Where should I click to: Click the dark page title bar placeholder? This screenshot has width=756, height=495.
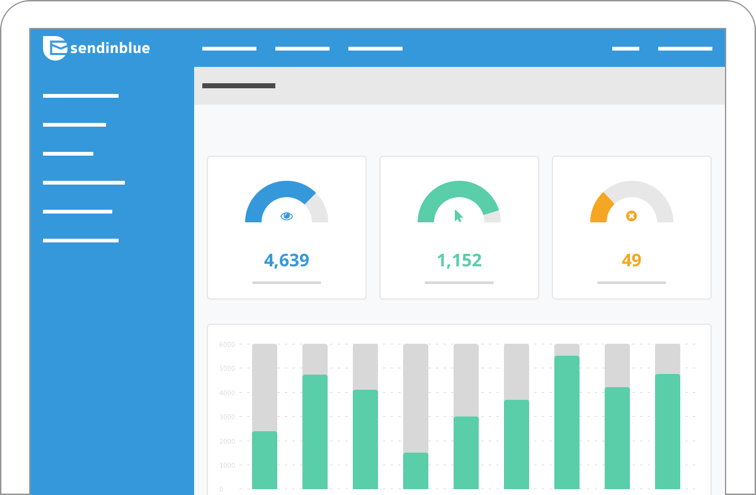click(x=239, y=86)
